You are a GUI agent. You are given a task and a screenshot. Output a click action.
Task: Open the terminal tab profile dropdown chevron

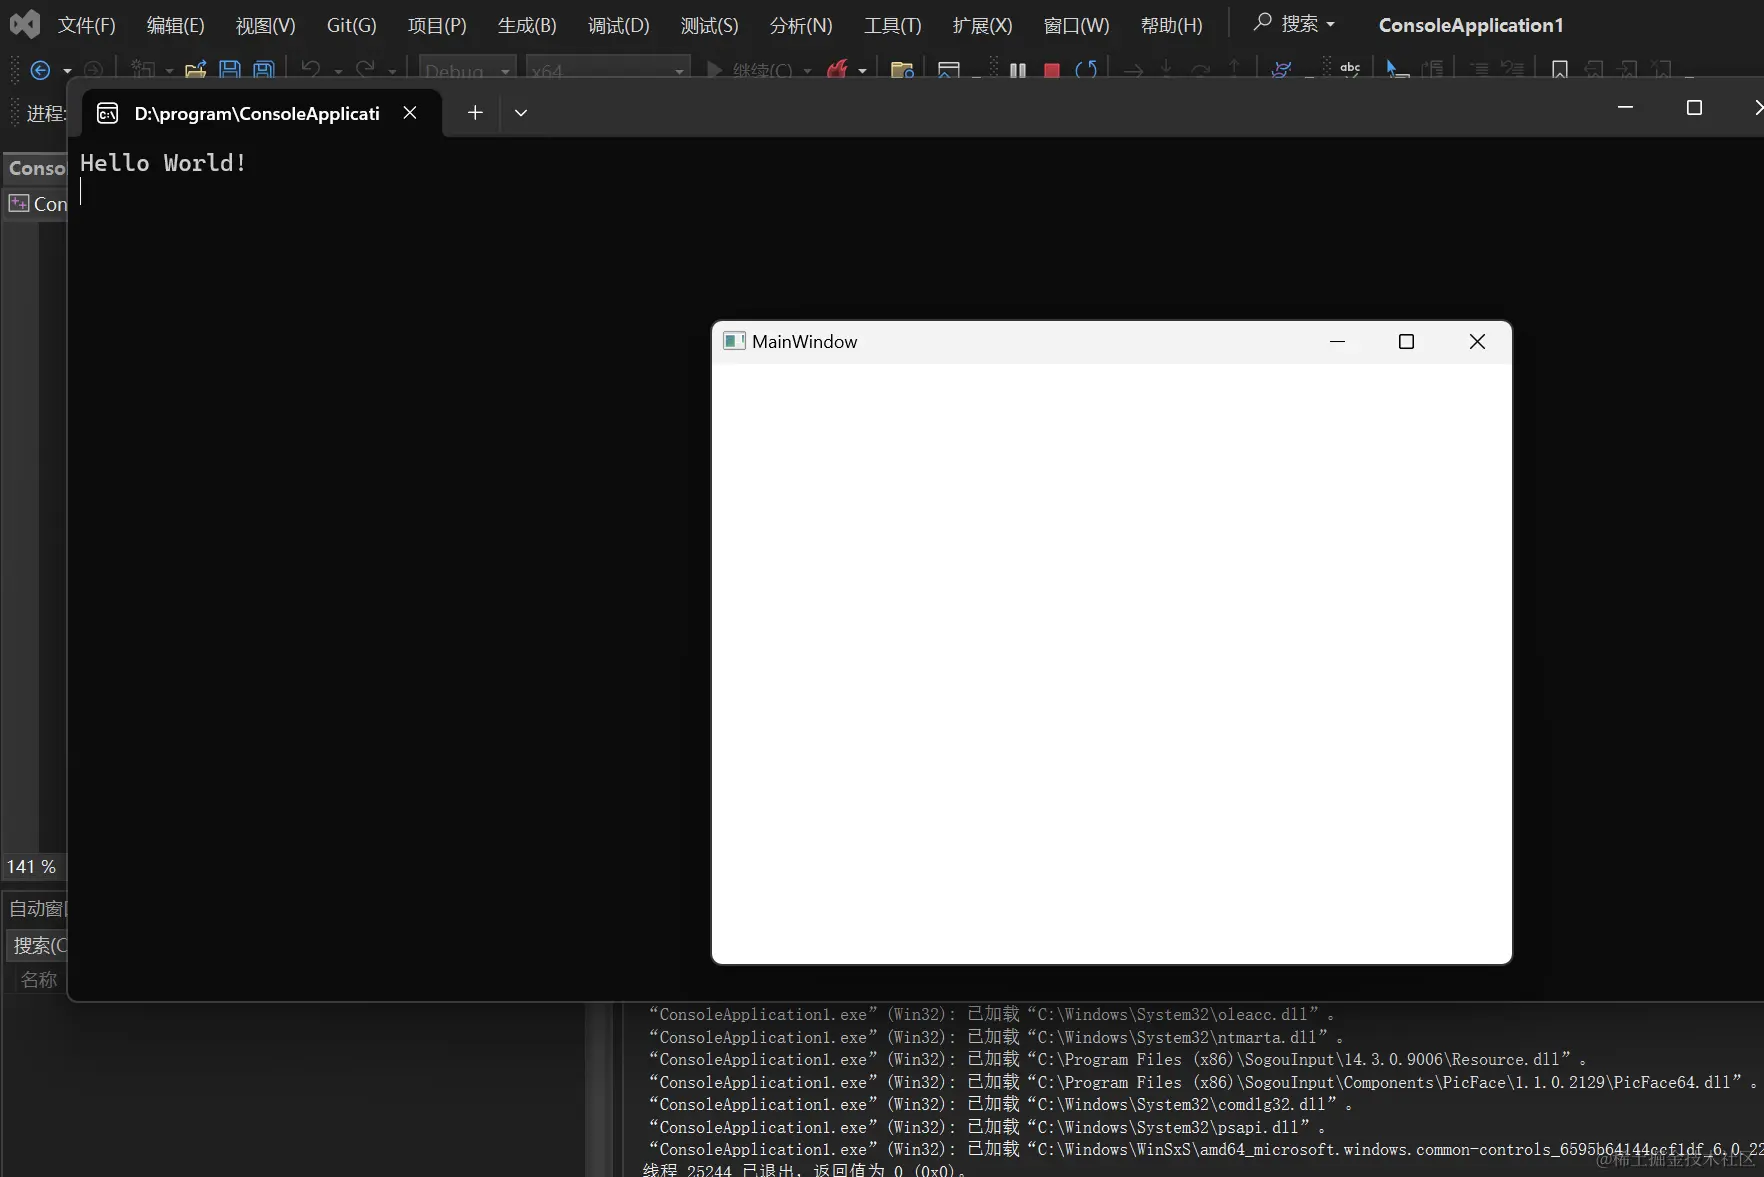pos(521,113)
